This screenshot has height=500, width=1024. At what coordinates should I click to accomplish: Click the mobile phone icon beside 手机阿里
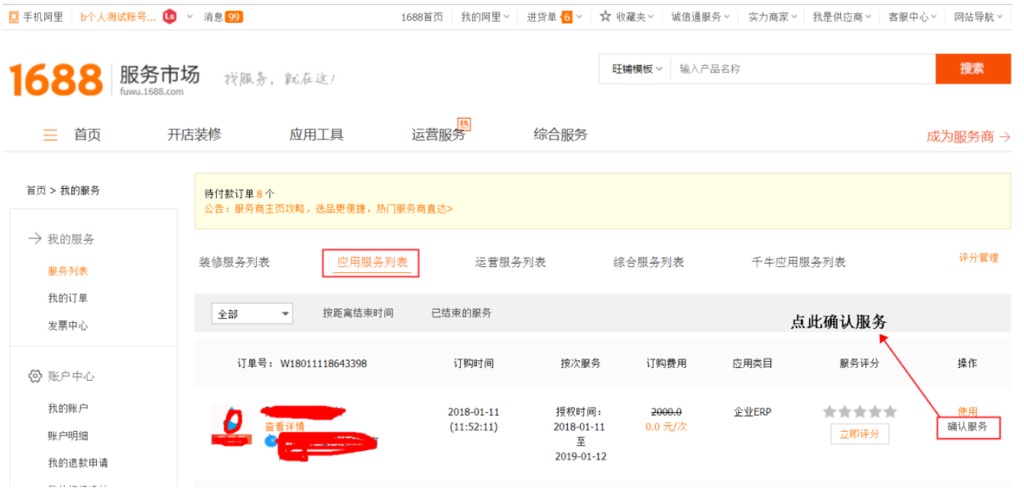click(14, 17)
